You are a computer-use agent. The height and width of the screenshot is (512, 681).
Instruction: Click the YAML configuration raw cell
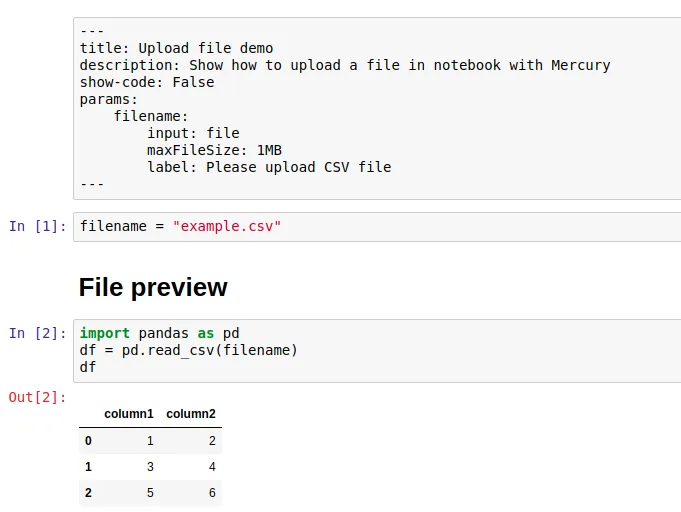377,109
